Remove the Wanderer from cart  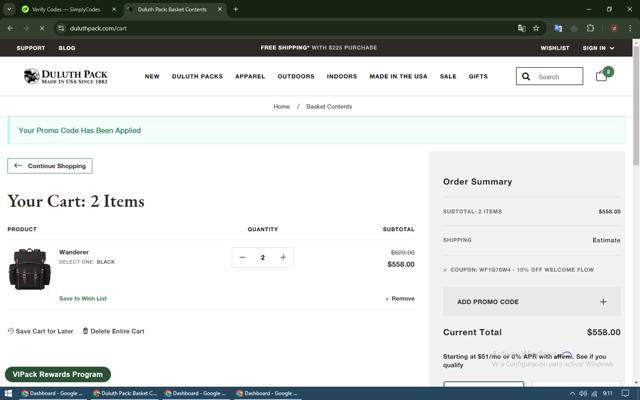(400, 299)
